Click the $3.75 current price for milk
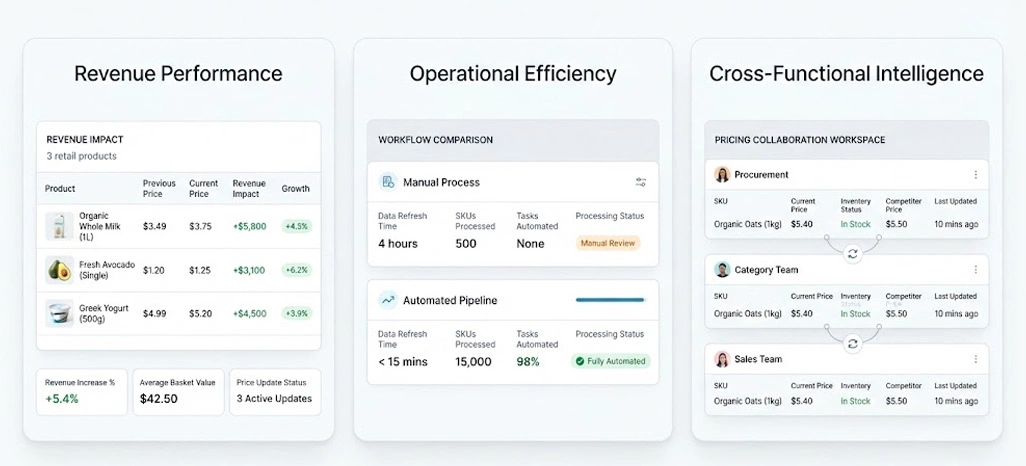Image resolution: width=1026 pixels, height=466 pixels. (x=200, y=226)
